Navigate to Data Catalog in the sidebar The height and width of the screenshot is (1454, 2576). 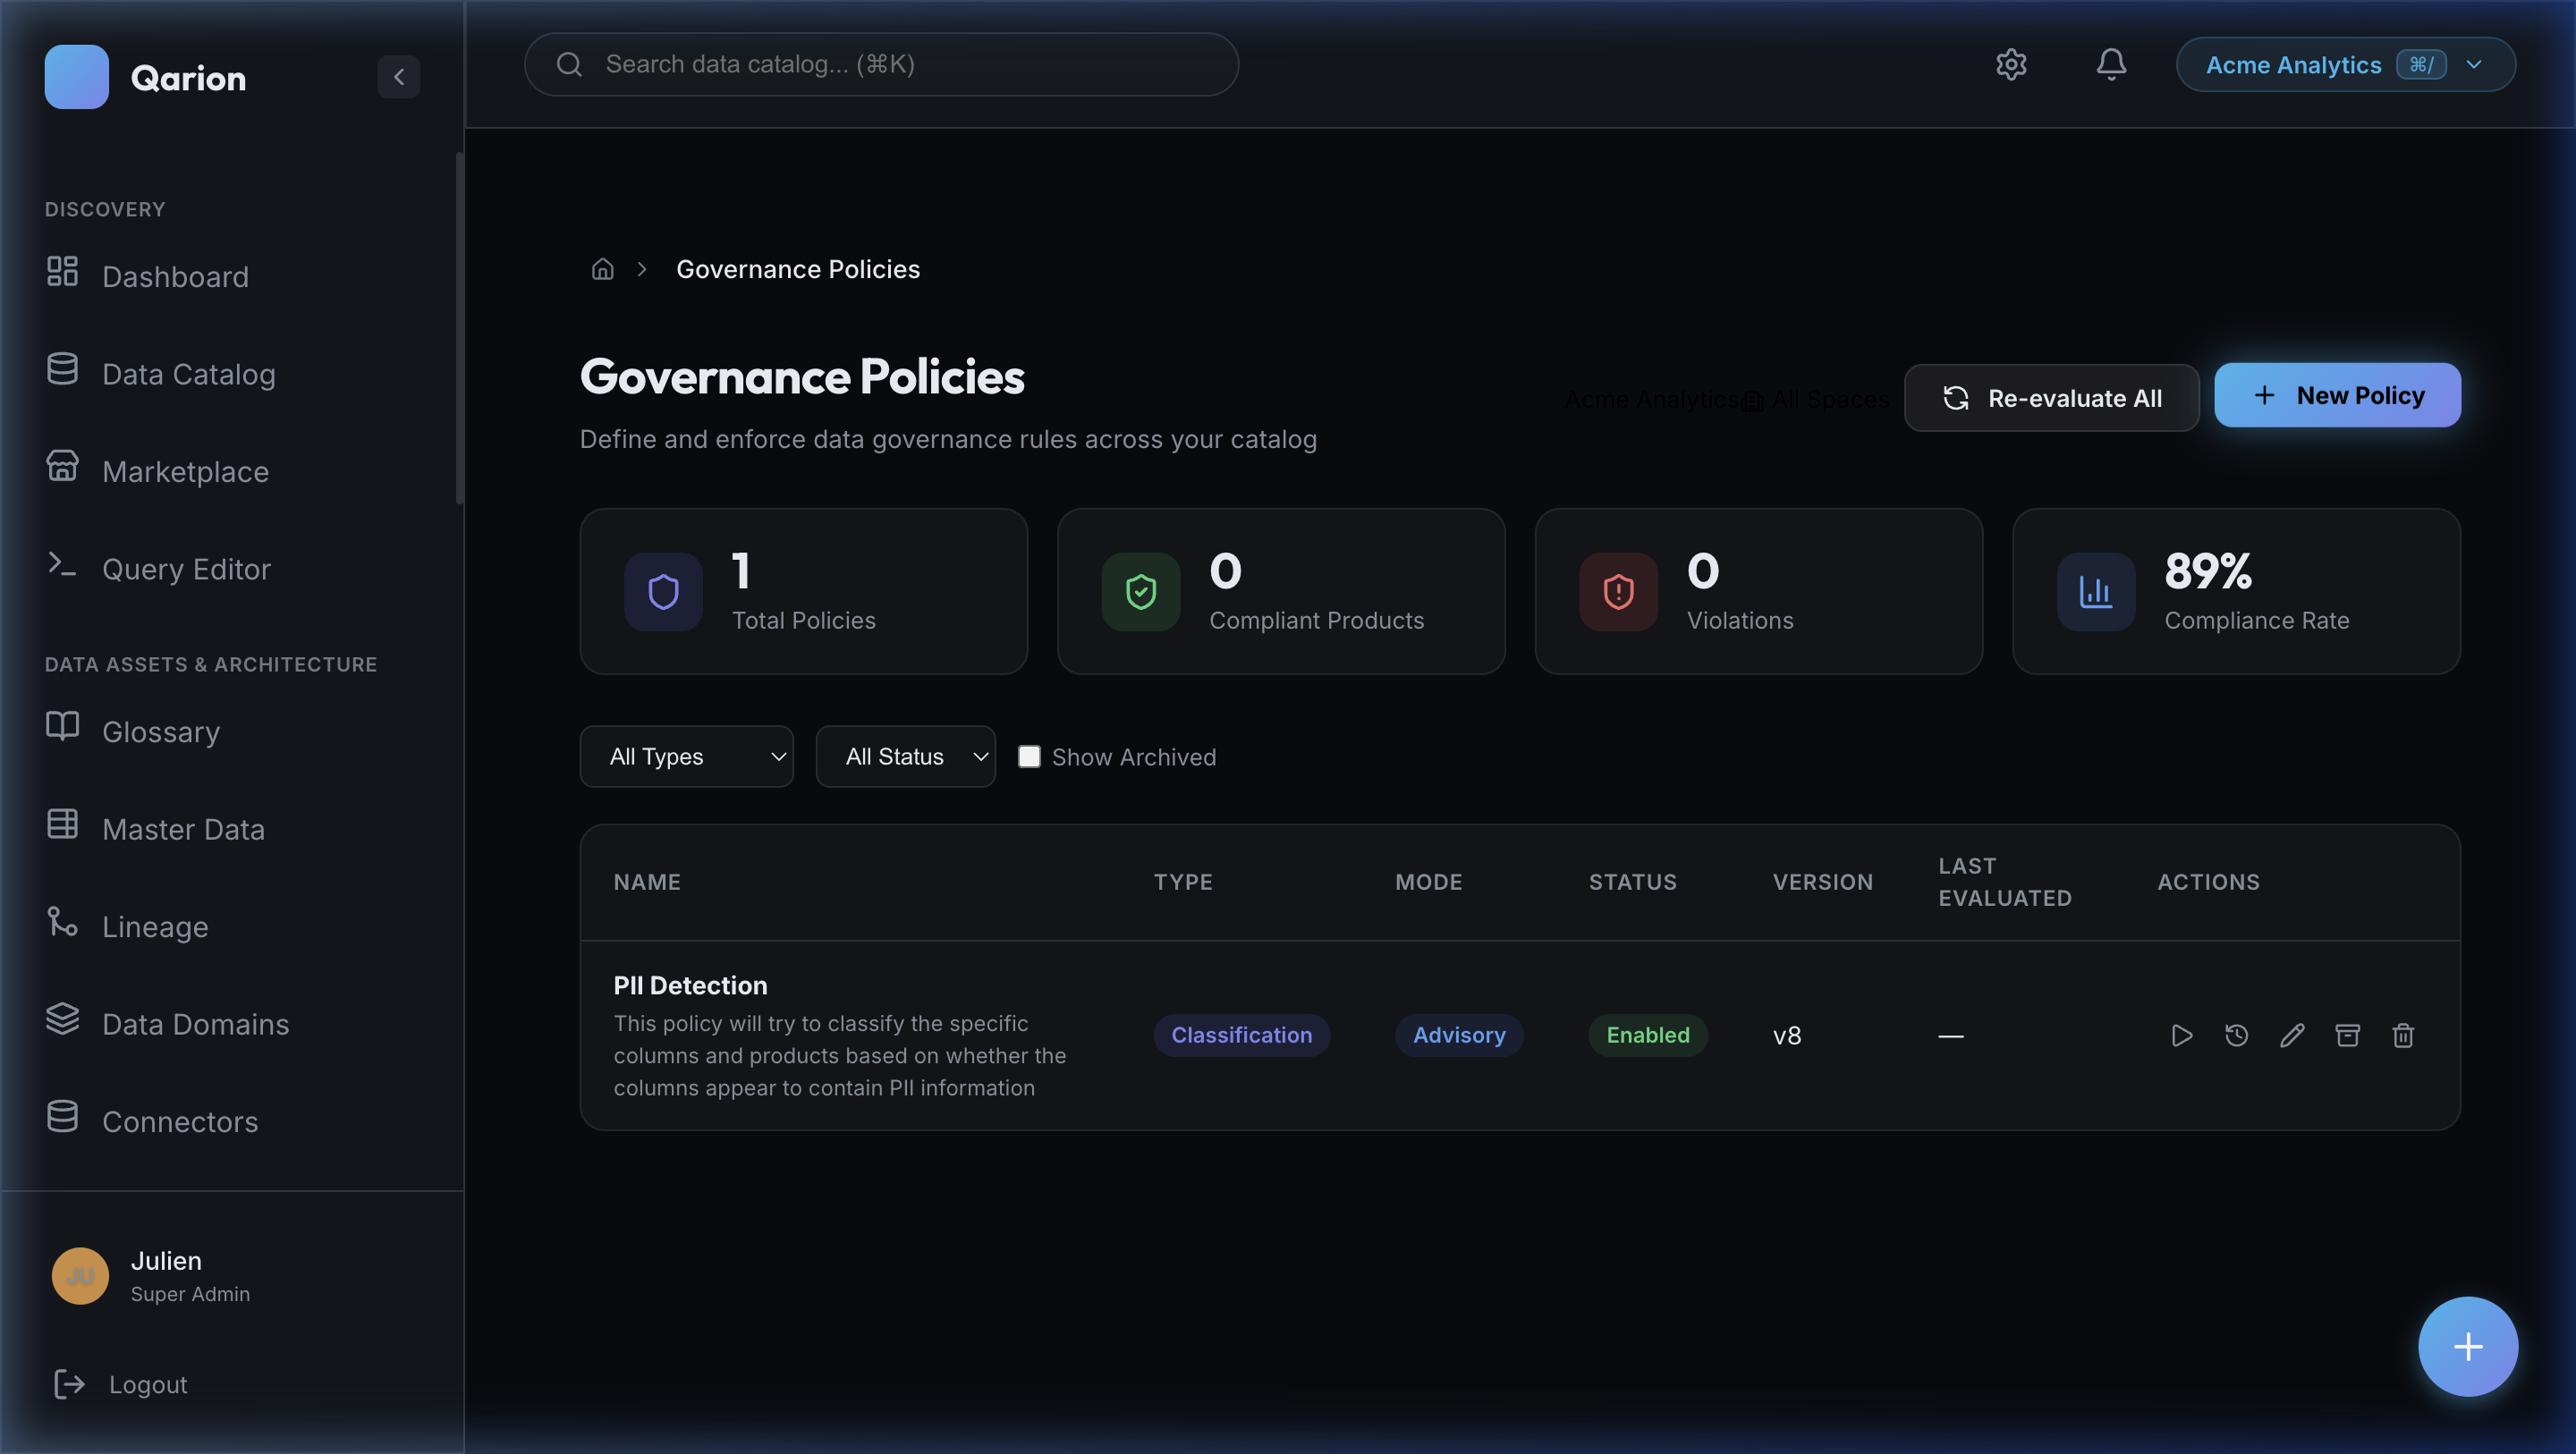(188, 373)
